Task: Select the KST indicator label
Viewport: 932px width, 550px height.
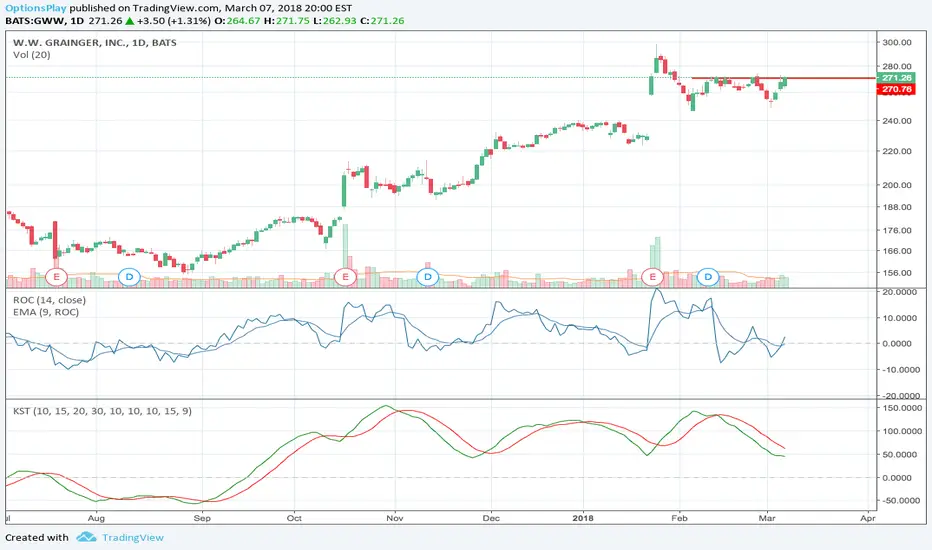Action: coord(102,411)
